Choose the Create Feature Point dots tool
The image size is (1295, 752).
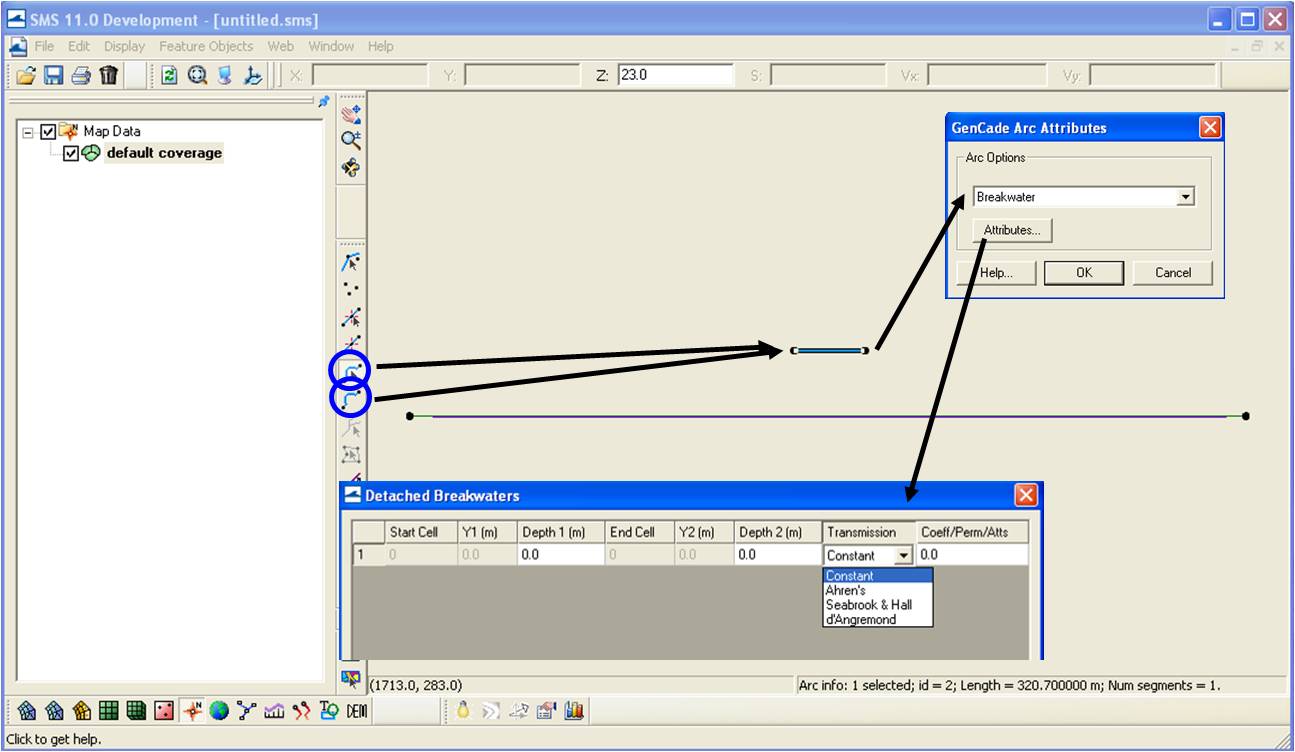351,290
